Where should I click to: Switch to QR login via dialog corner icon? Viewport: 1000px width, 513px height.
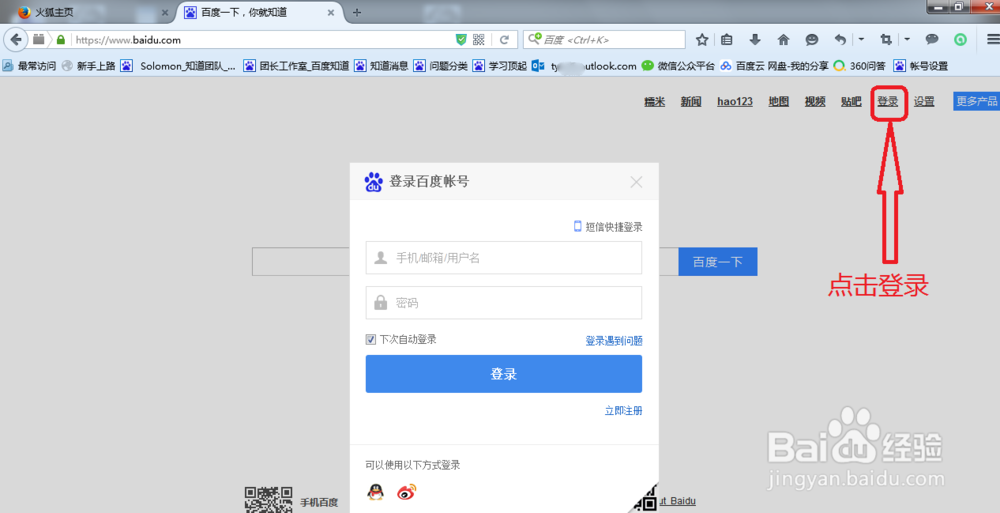click(646, 500)
